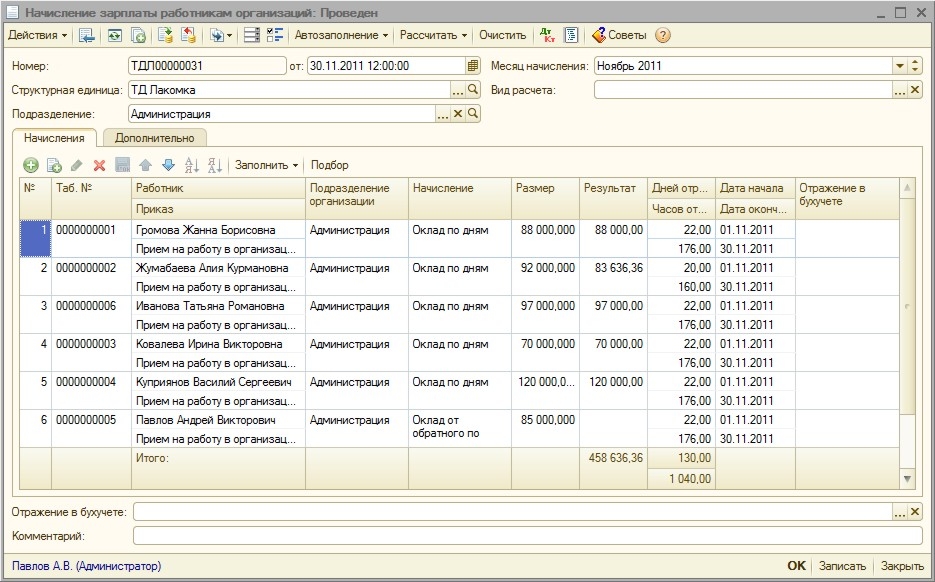Open calendar picker beside the date field
The image size is (935, 582).
[x=473, y=66]
